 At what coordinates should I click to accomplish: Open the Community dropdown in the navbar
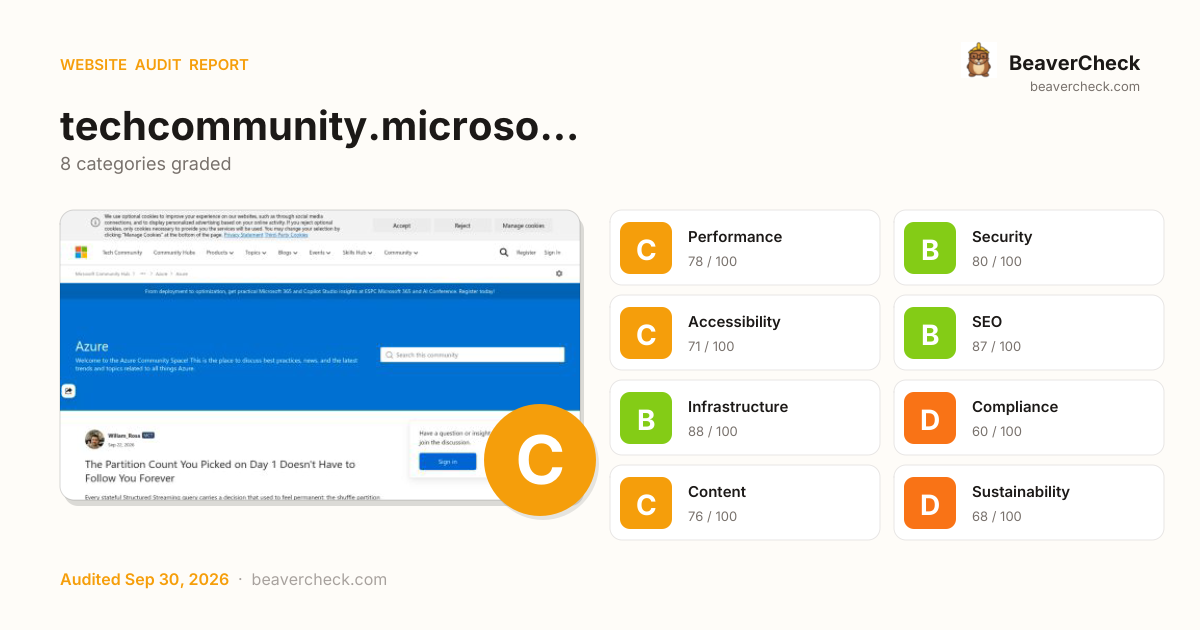coord(401,253)
